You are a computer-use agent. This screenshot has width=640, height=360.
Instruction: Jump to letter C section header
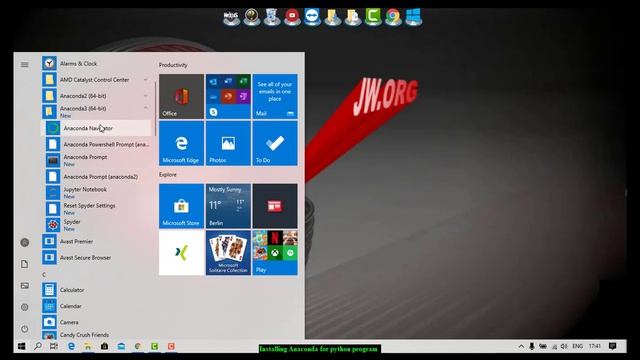[x=44, y=274]
